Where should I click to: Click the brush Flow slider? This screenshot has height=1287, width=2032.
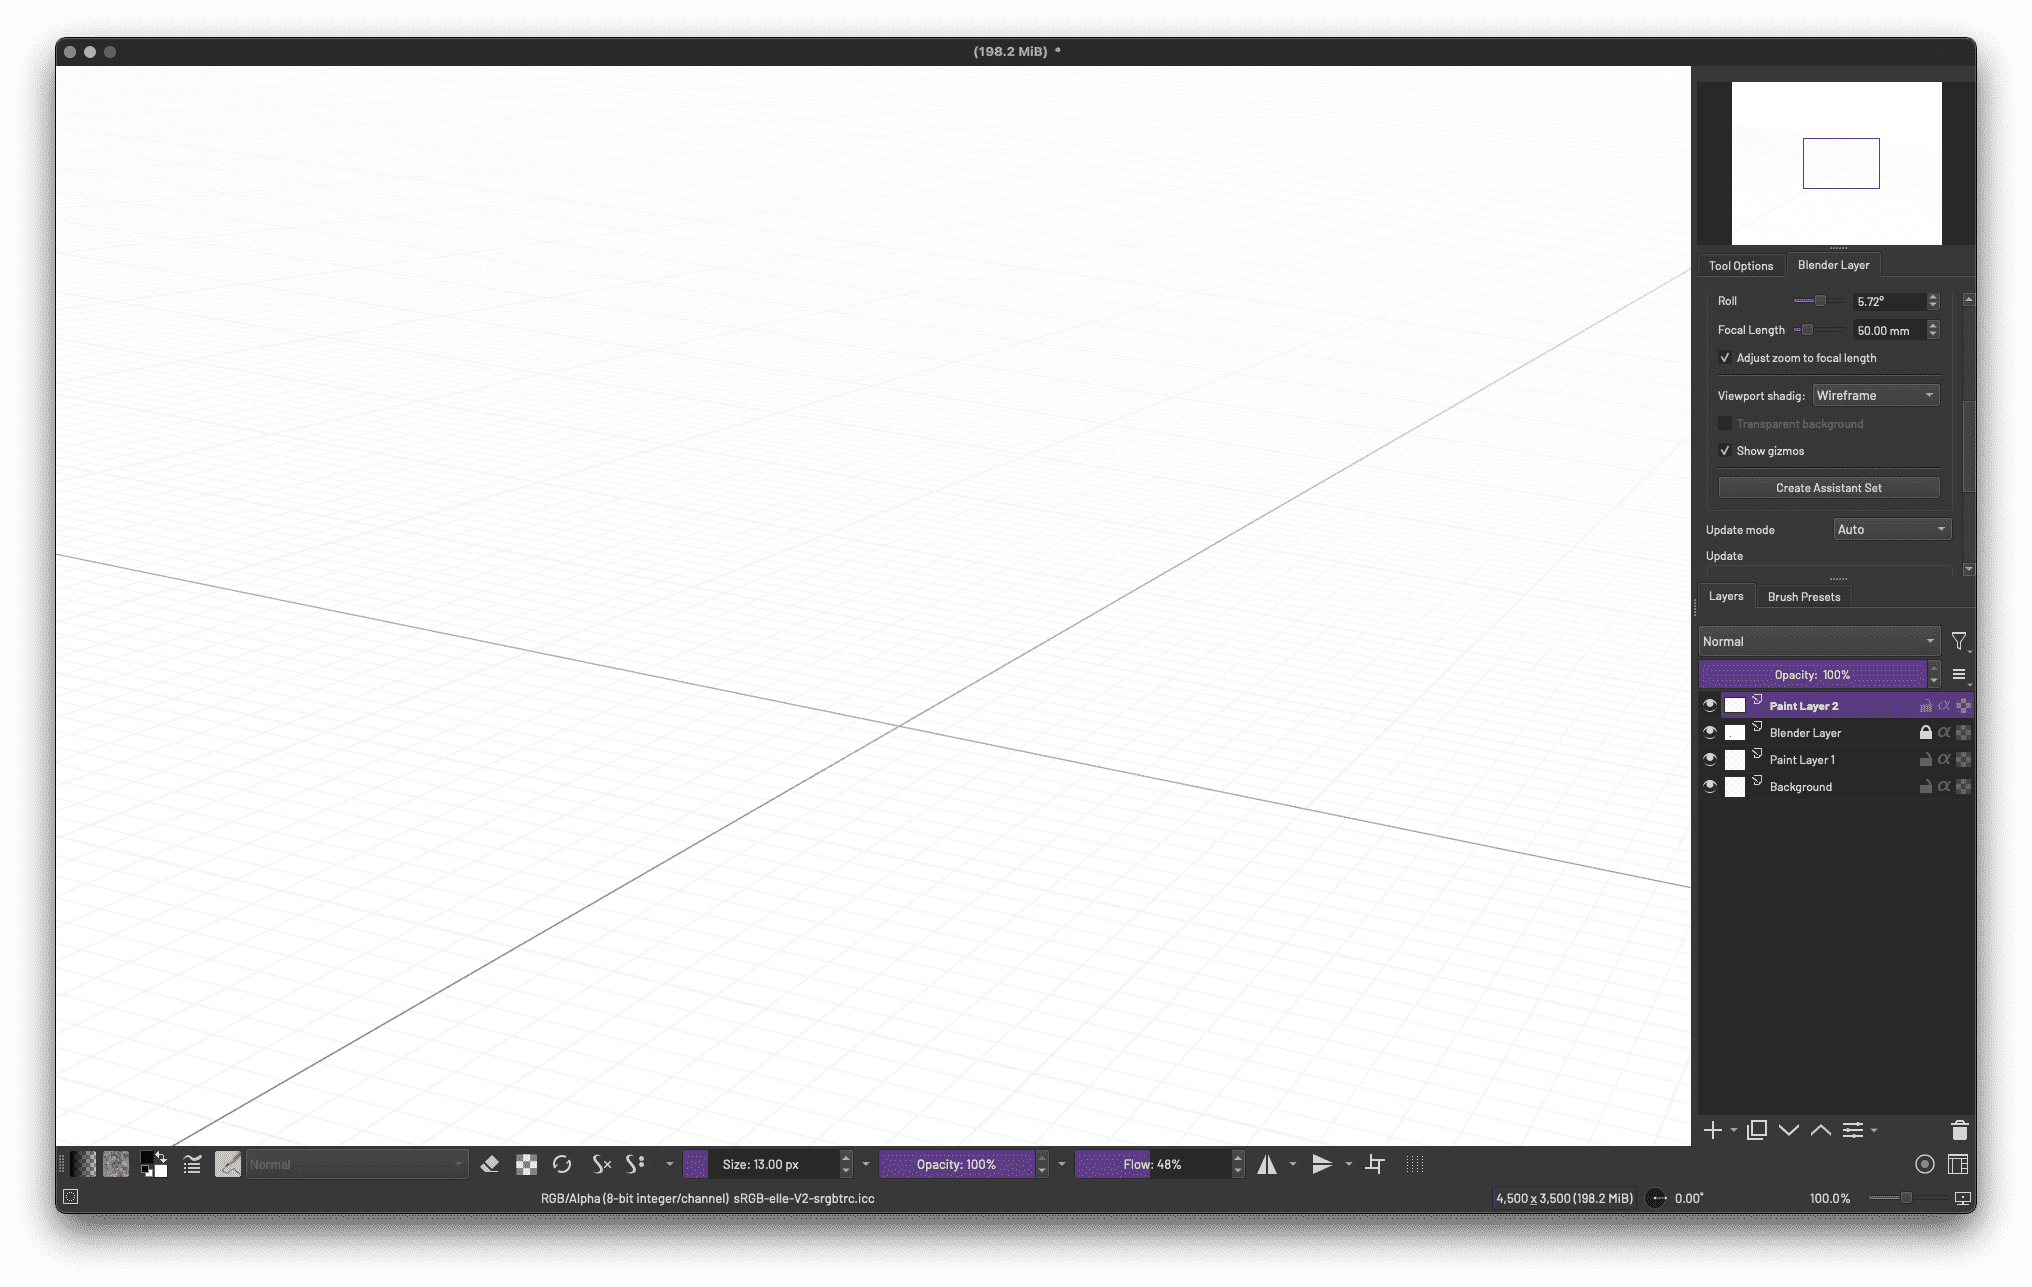[x=1153, y=1164]
